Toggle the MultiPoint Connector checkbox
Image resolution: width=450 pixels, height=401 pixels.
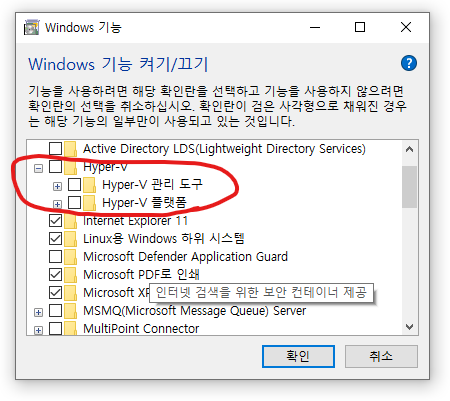tap(55, 328)
